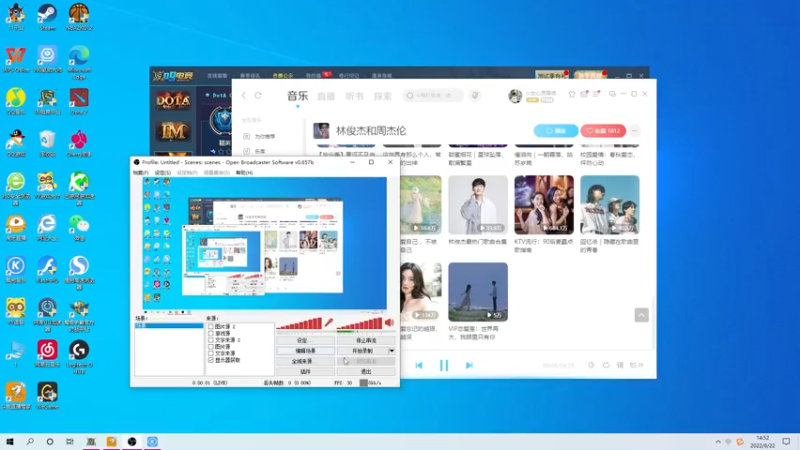Open NBA2K desktop shortcut
The width and height of the screenshot is (800, 450).
[x=79, y=17]
